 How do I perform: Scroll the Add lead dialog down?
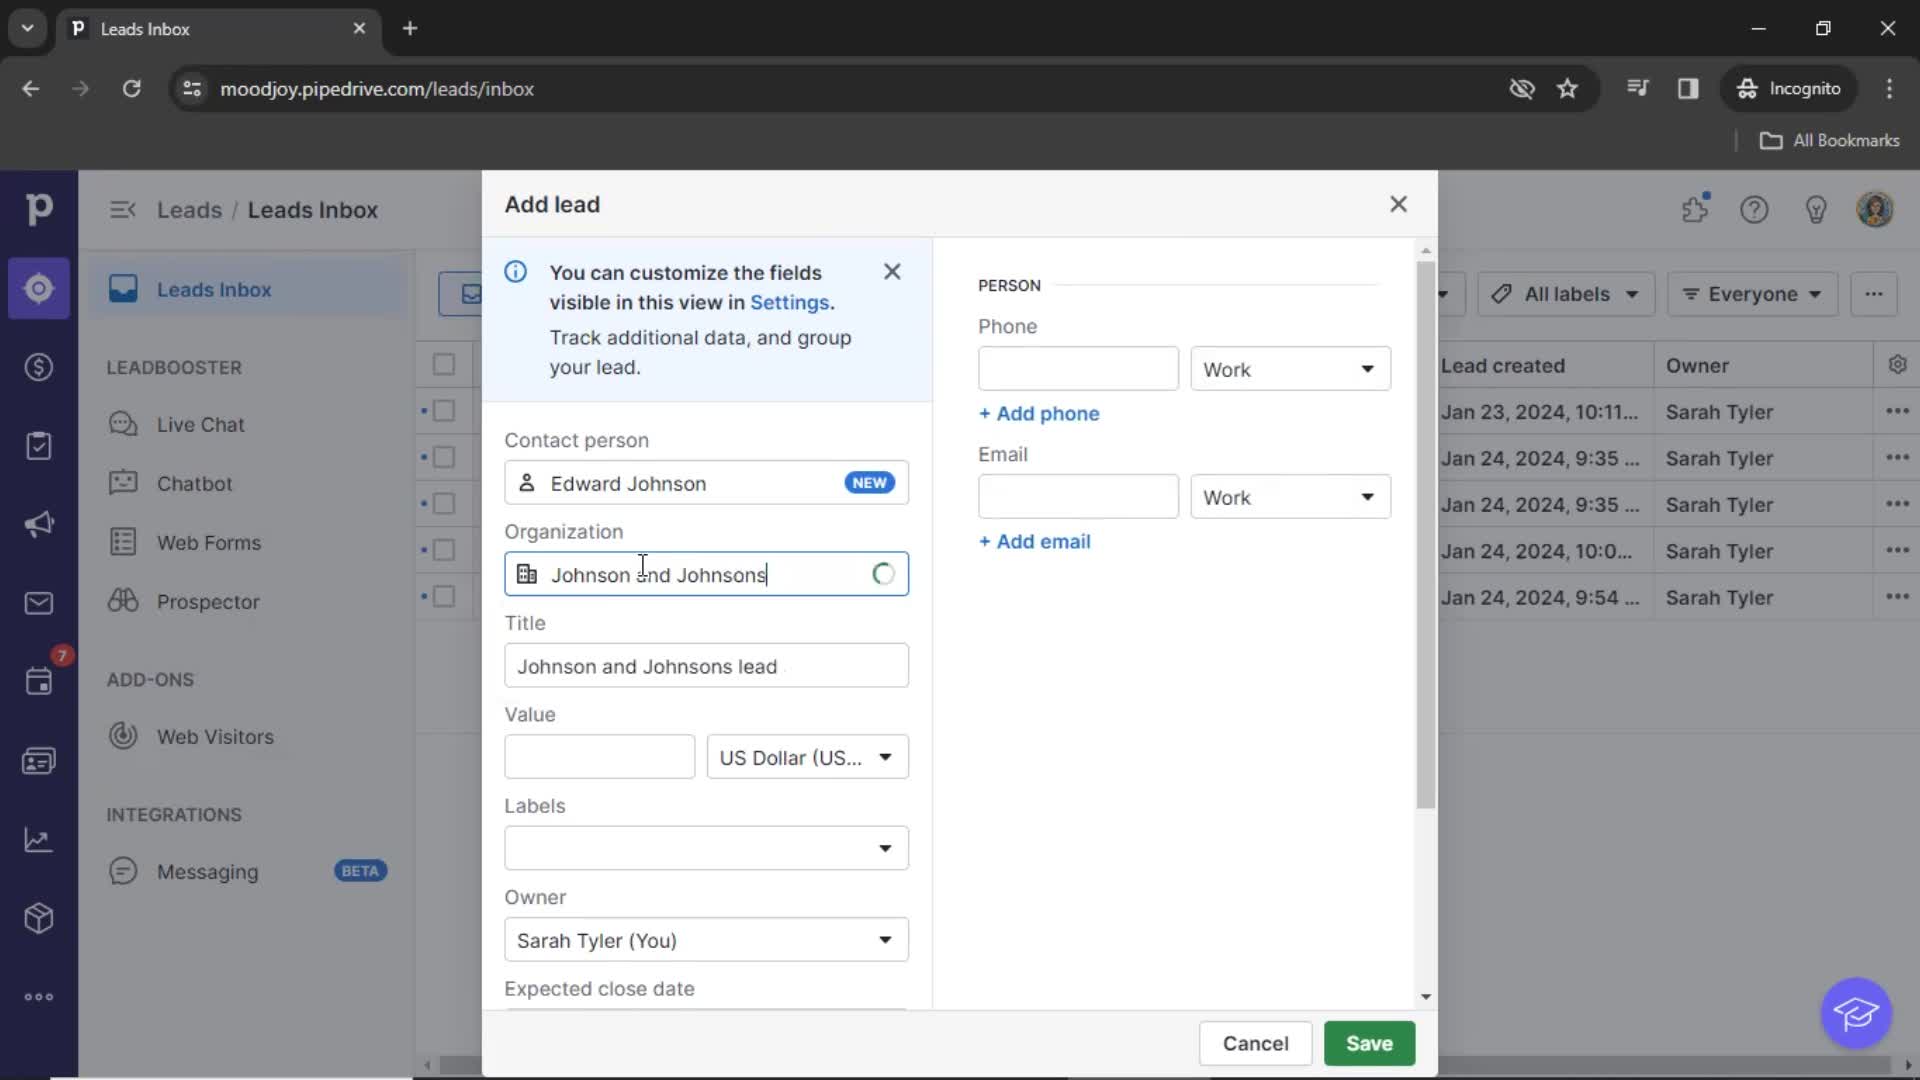coord(1425,997)
